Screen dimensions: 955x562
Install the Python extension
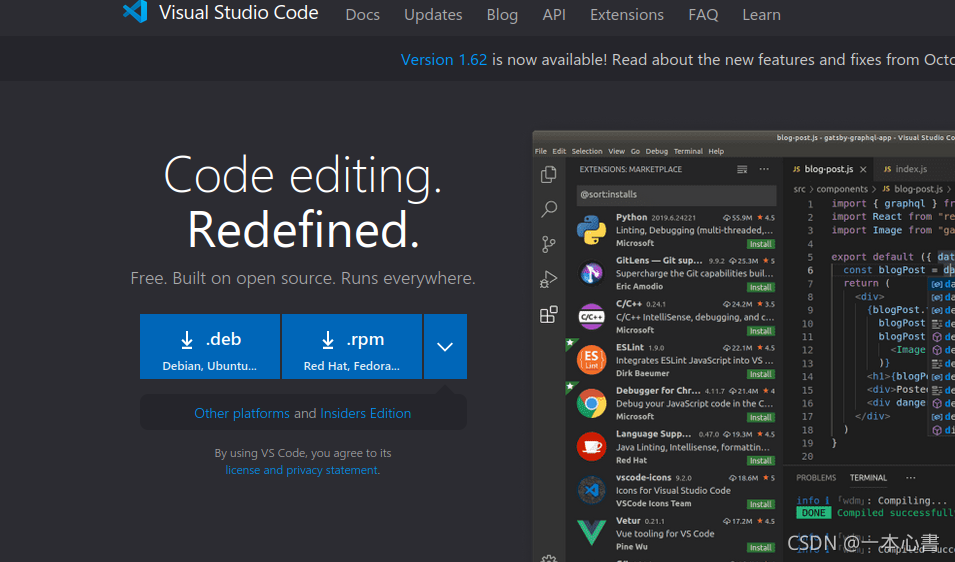pos(761,244)
